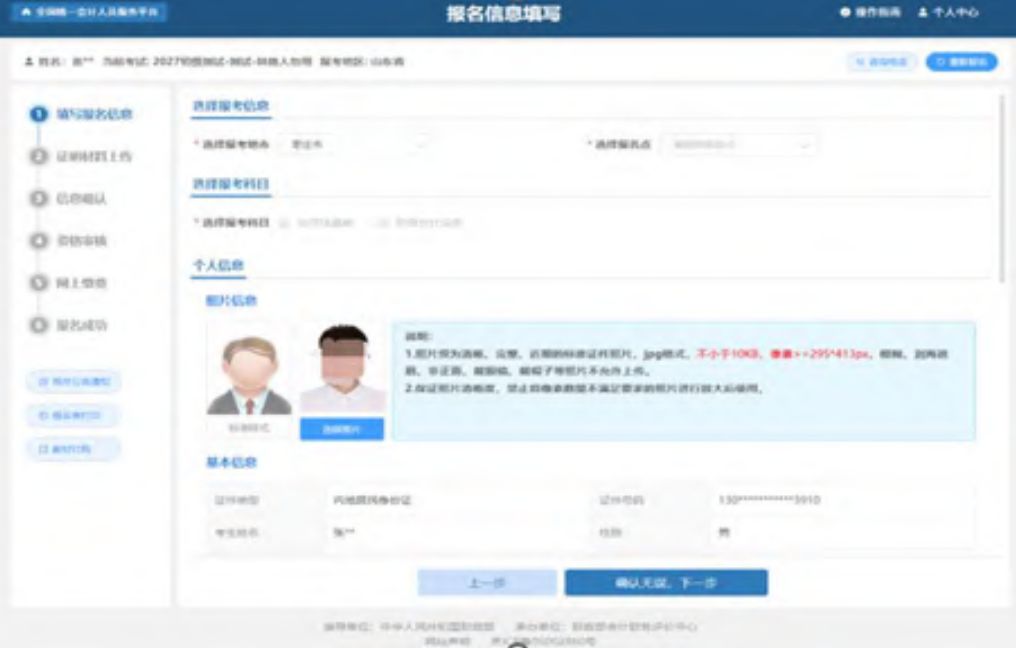Expand the 选择报名点 registration point dropdown

pos(739,145)
